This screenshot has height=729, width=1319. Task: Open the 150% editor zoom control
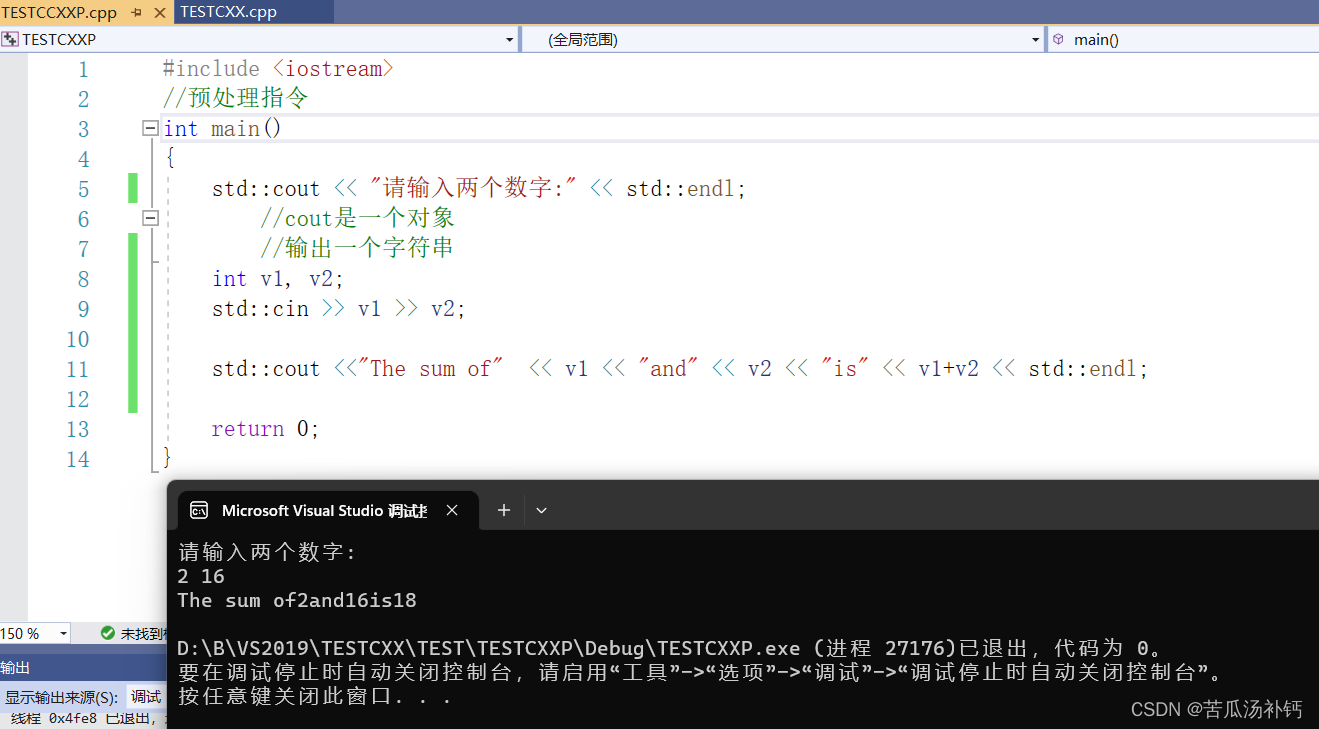tap(34, 633)
